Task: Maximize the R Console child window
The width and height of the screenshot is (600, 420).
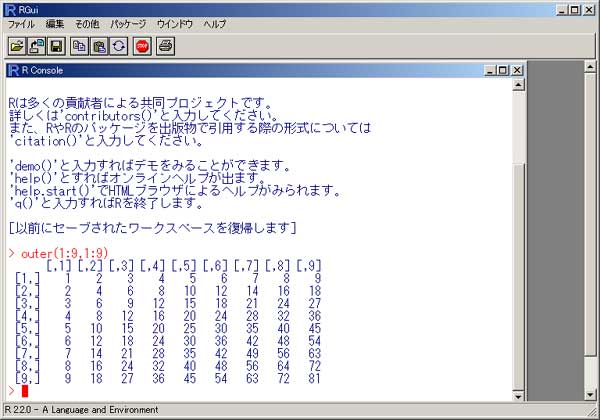Action: 503,70
